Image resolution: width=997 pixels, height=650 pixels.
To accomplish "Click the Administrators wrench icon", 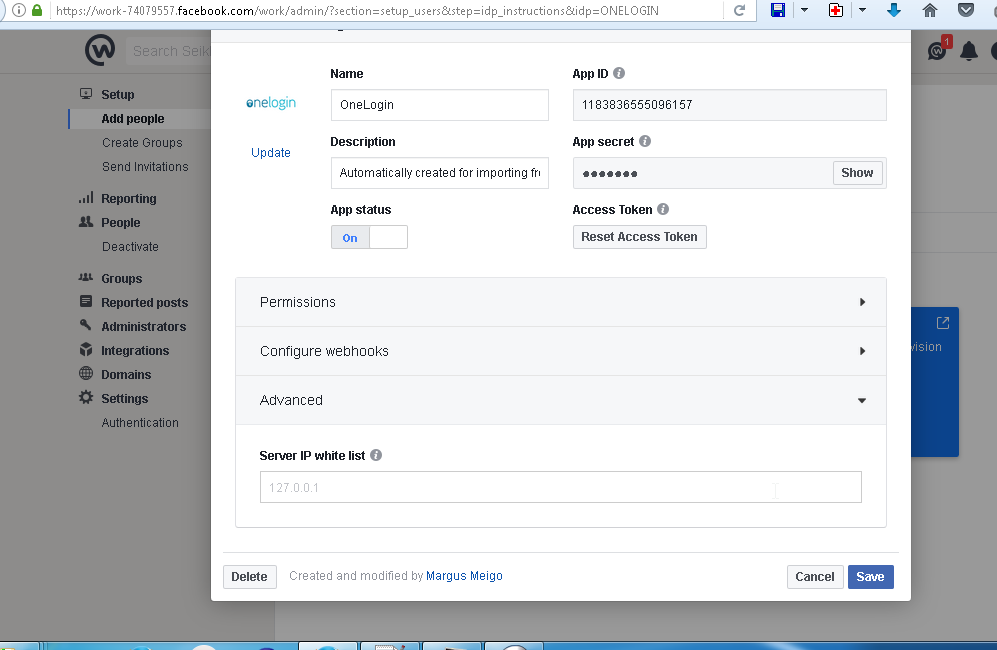I will pyautogui.click(x=86, y=325).
